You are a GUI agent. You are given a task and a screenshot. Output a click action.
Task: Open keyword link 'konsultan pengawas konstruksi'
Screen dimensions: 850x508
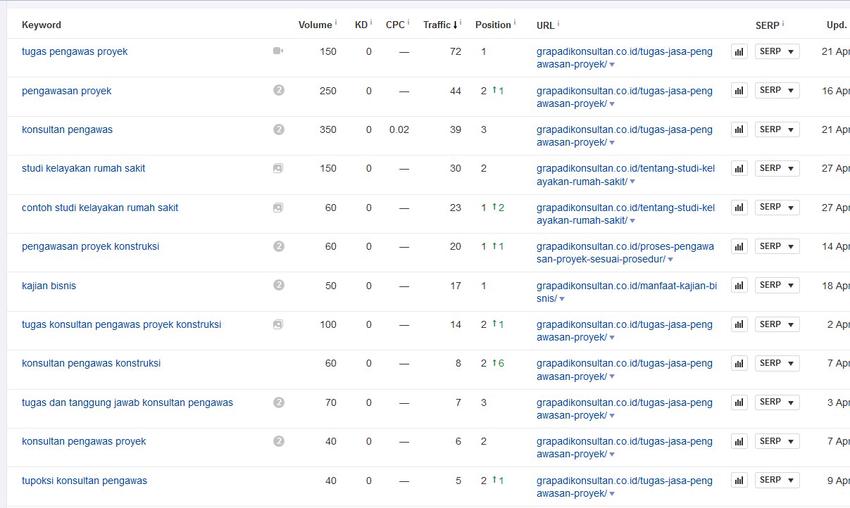point(91,363)
